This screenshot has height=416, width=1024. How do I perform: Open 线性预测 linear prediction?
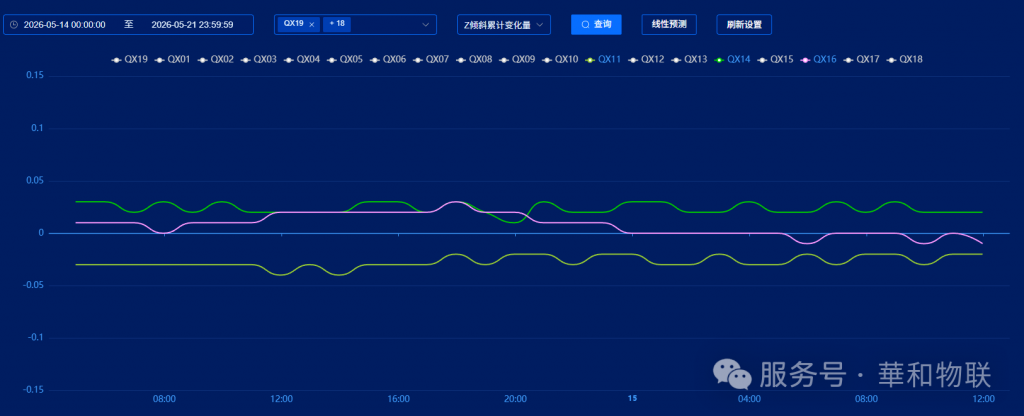[669, 24]
